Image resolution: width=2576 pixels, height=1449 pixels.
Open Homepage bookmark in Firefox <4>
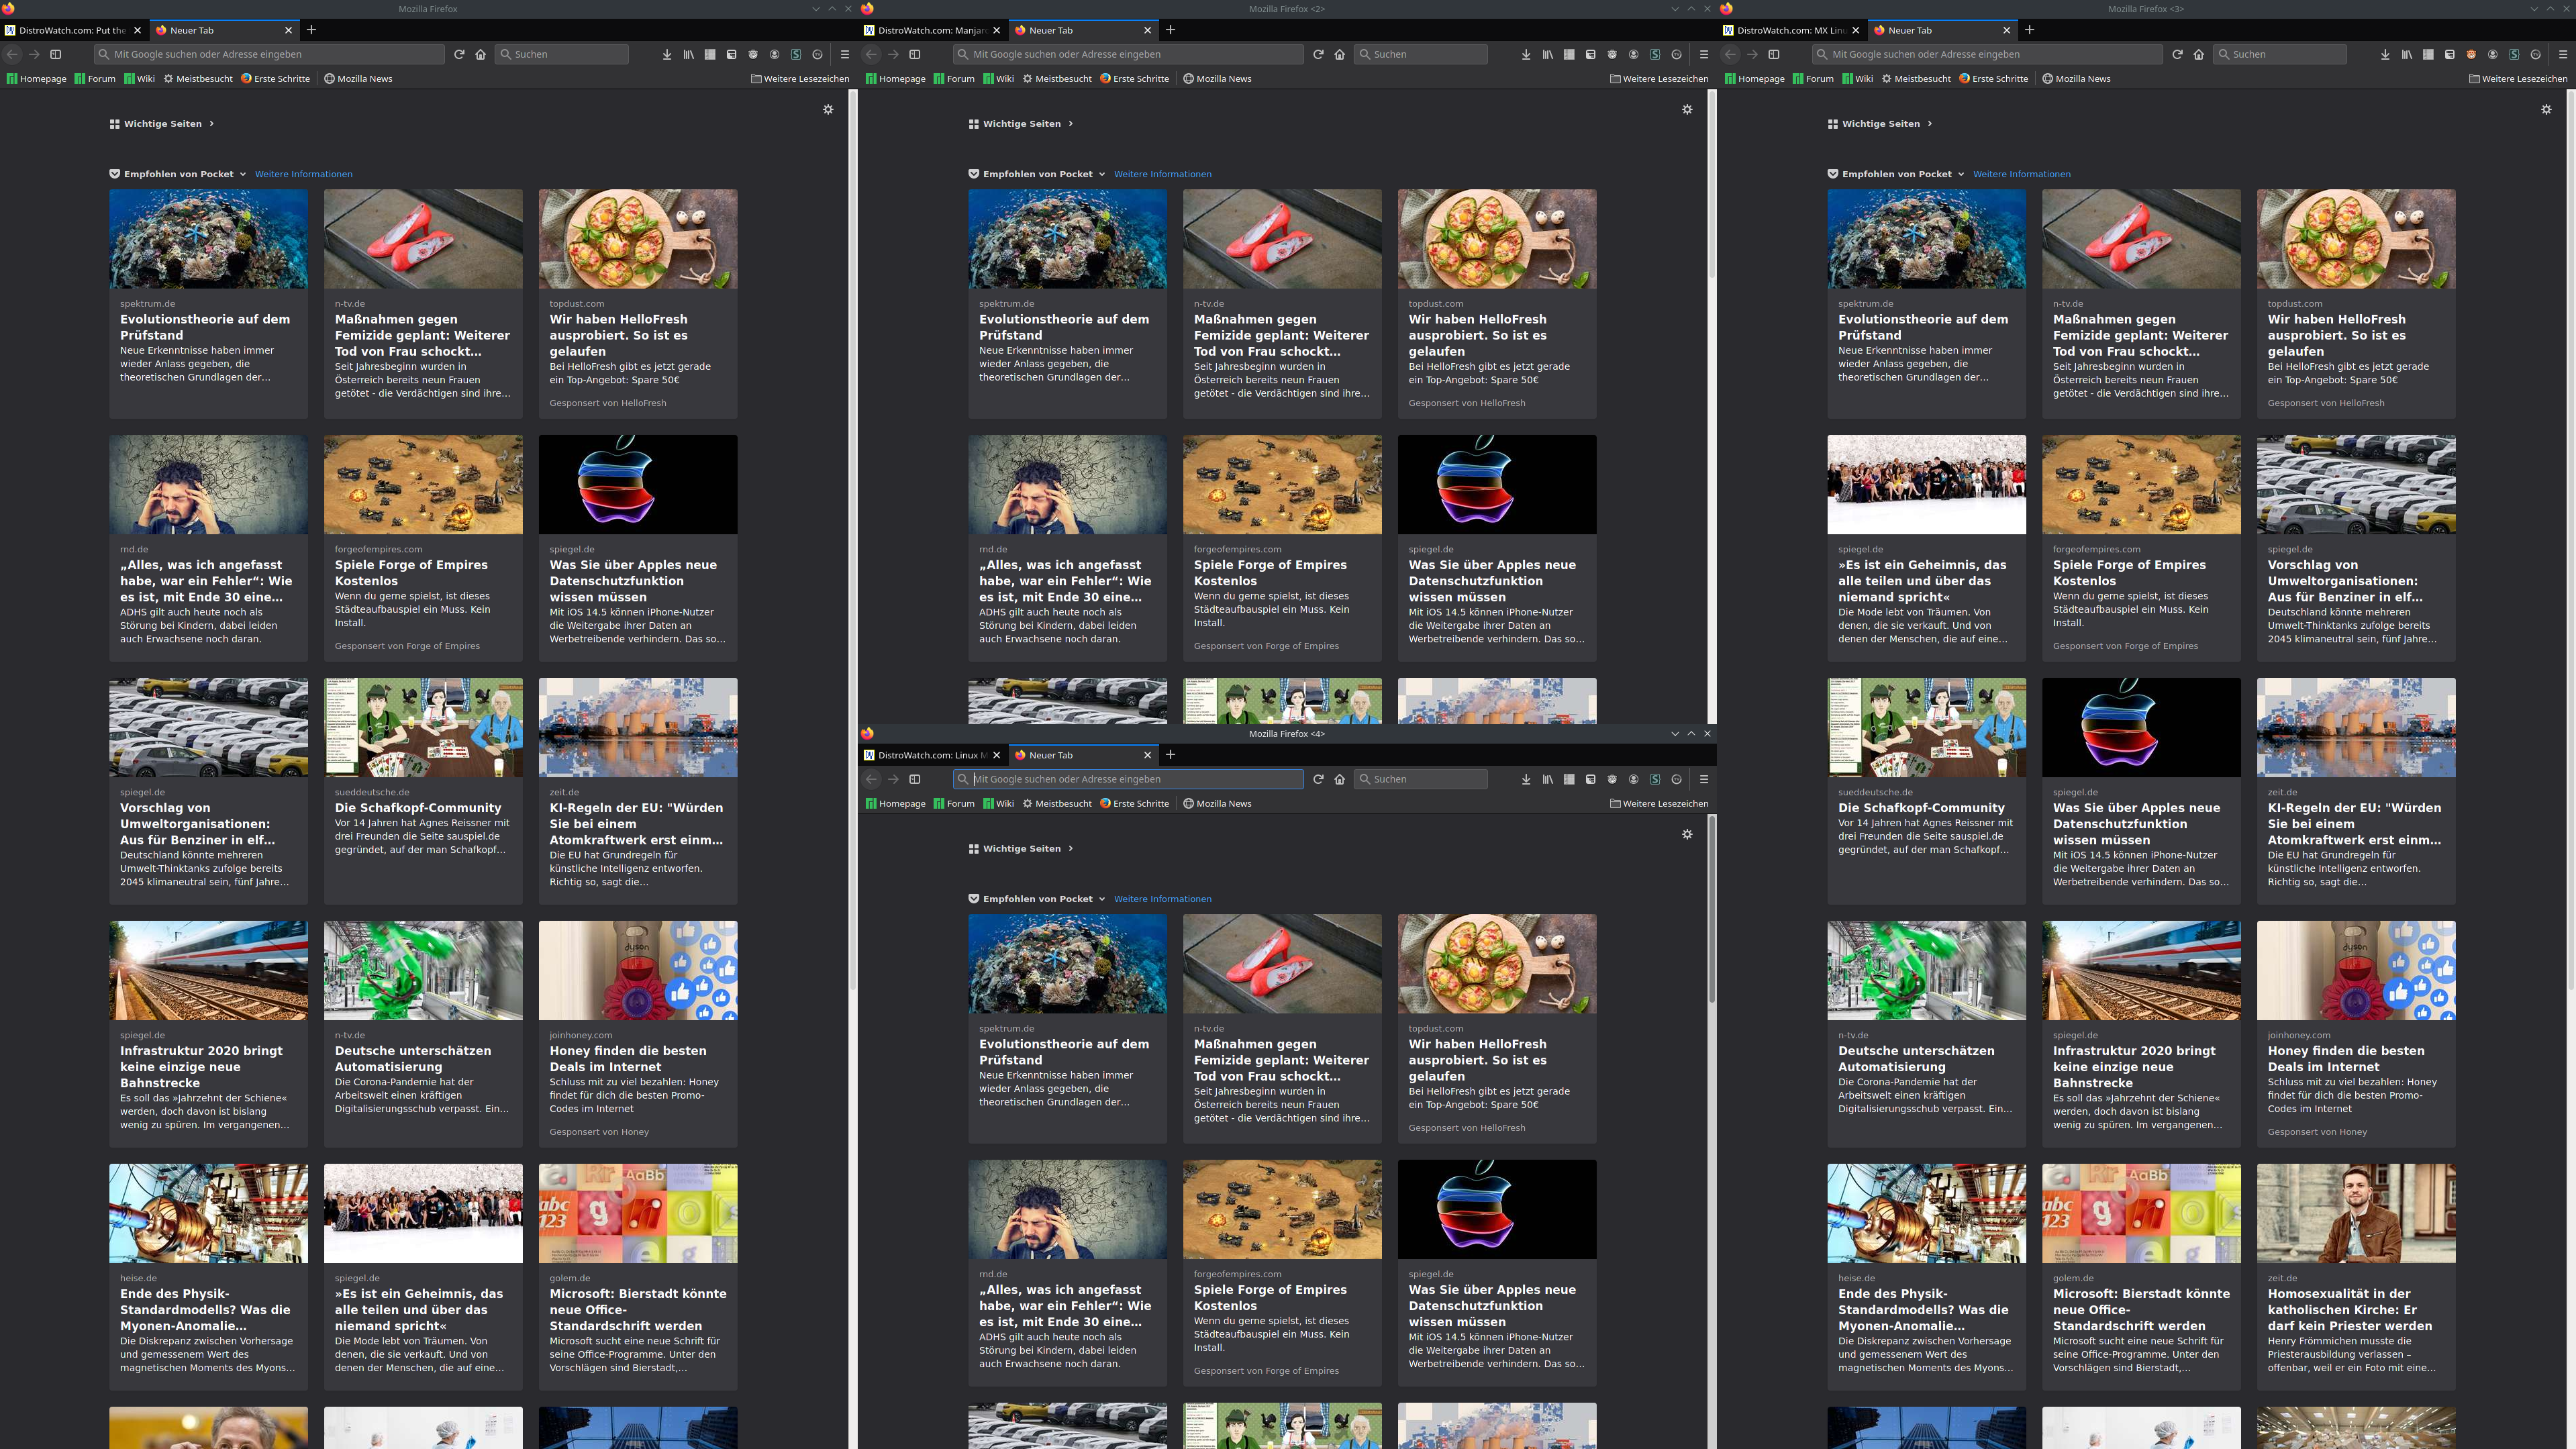coord(896,804)
